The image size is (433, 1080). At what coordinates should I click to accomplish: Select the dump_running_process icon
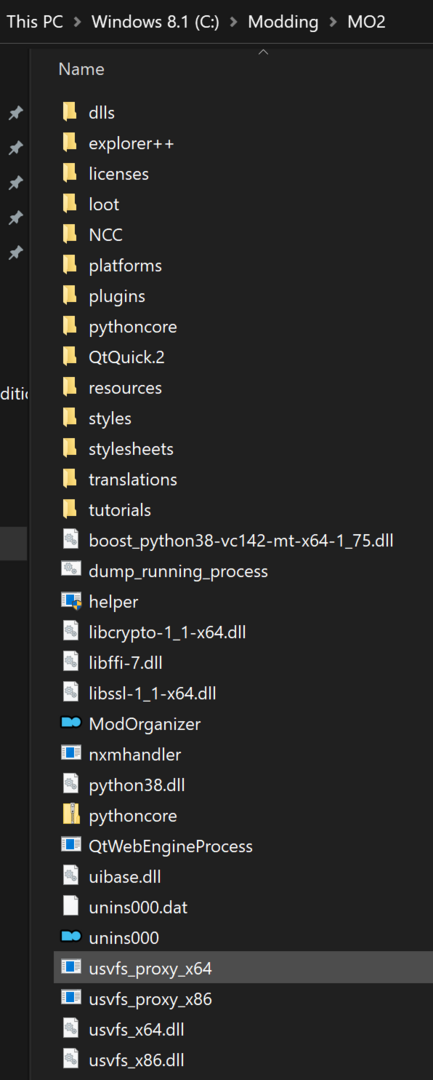coord(71,571)
